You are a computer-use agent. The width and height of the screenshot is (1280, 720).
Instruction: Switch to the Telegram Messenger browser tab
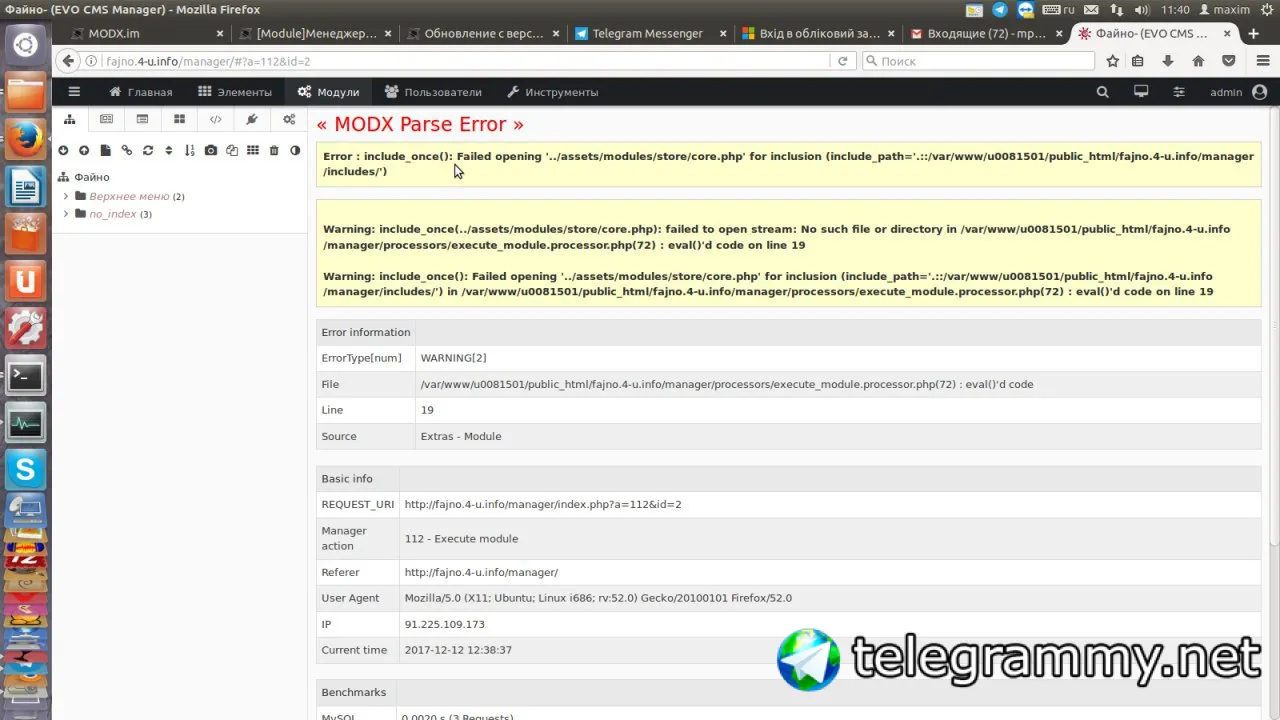click(651, 33)
